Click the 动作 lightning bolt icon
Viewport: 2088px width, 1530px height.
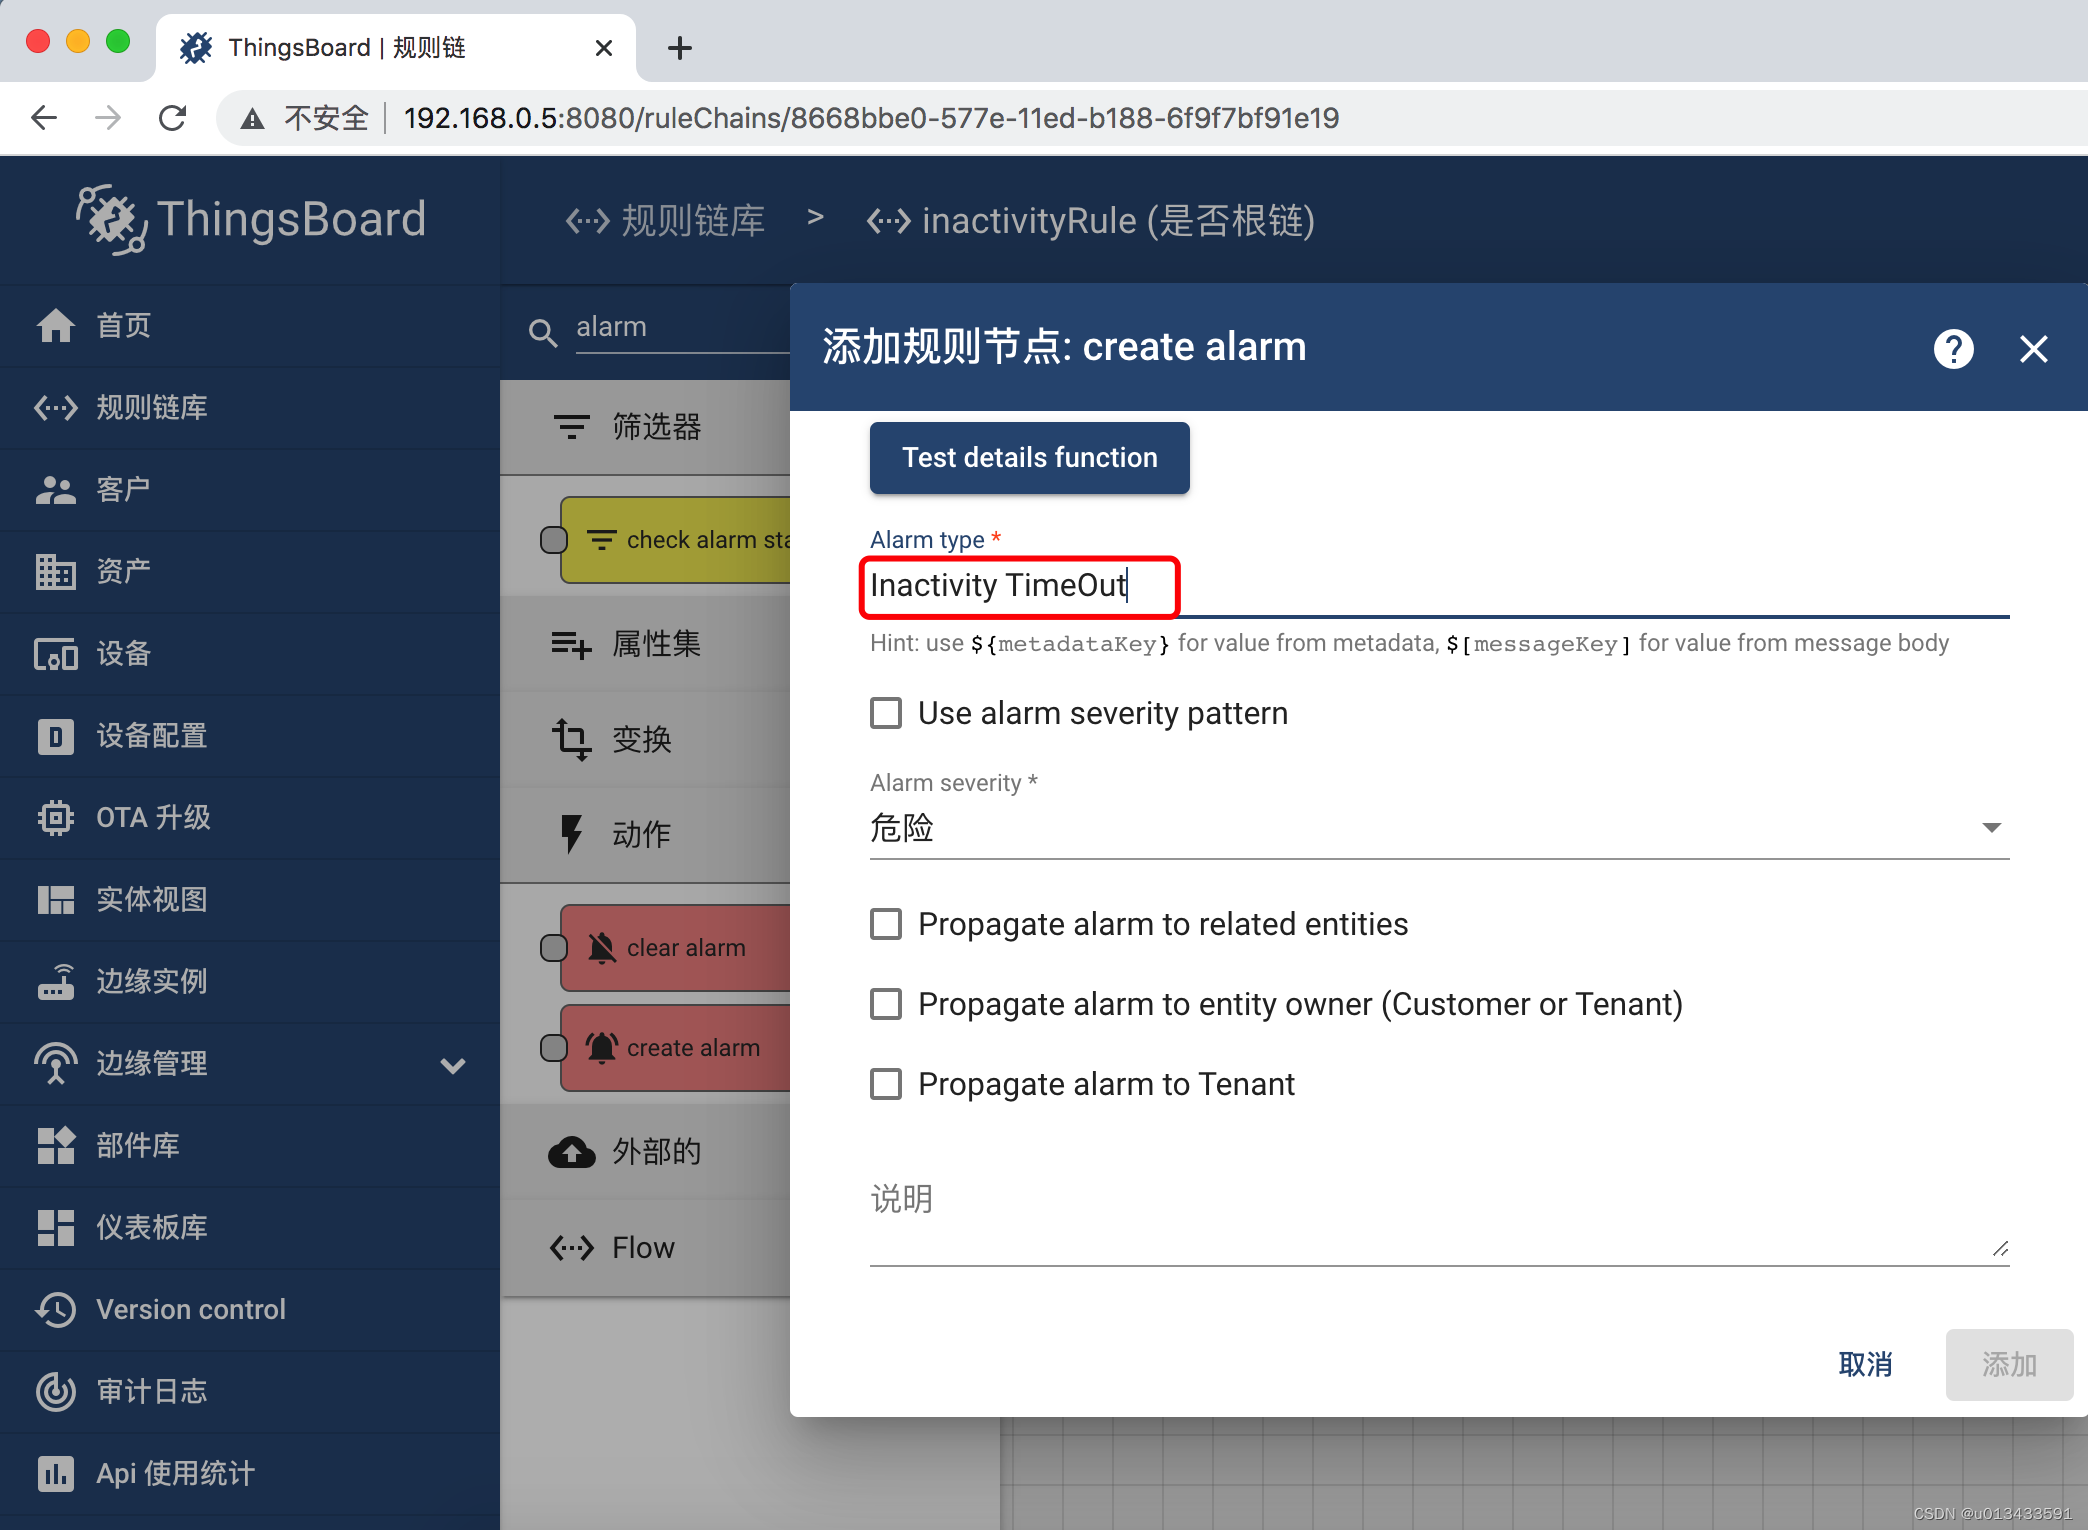(572, 834)
